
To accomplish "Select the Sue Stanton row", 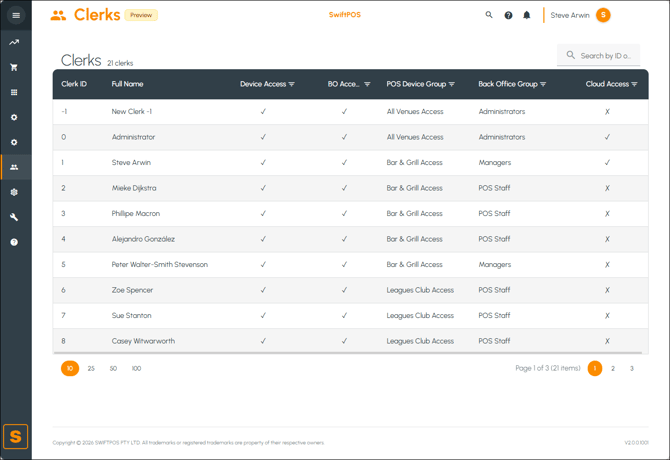I will pyautogui.click(x=350, y=316).
